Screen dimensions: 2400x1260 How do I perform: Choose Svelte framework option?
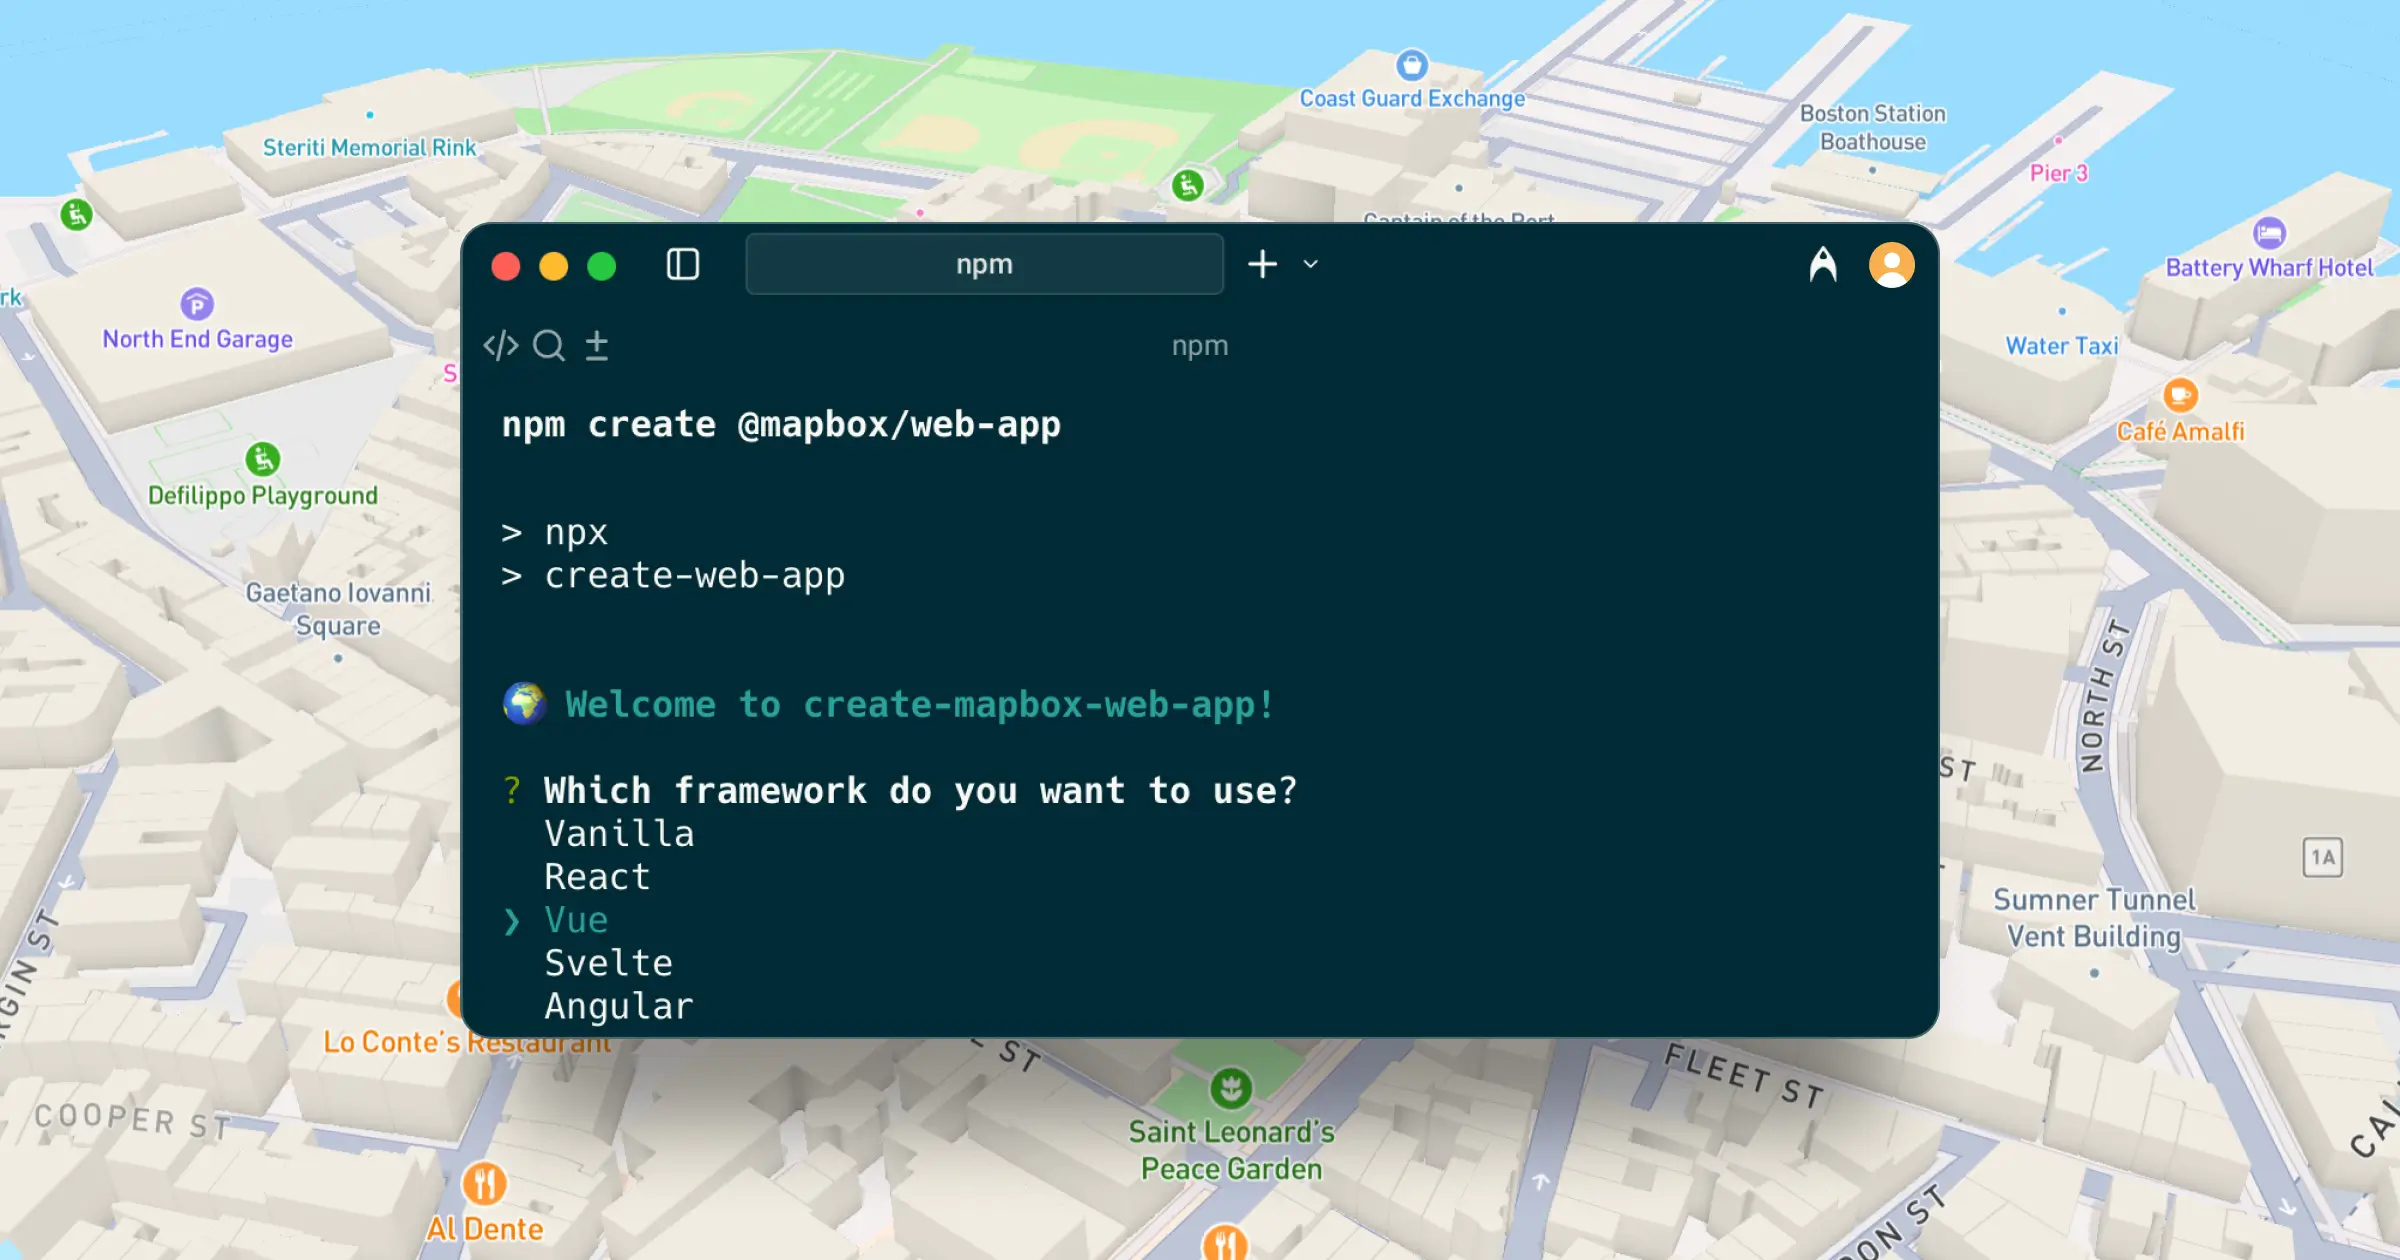608,963
